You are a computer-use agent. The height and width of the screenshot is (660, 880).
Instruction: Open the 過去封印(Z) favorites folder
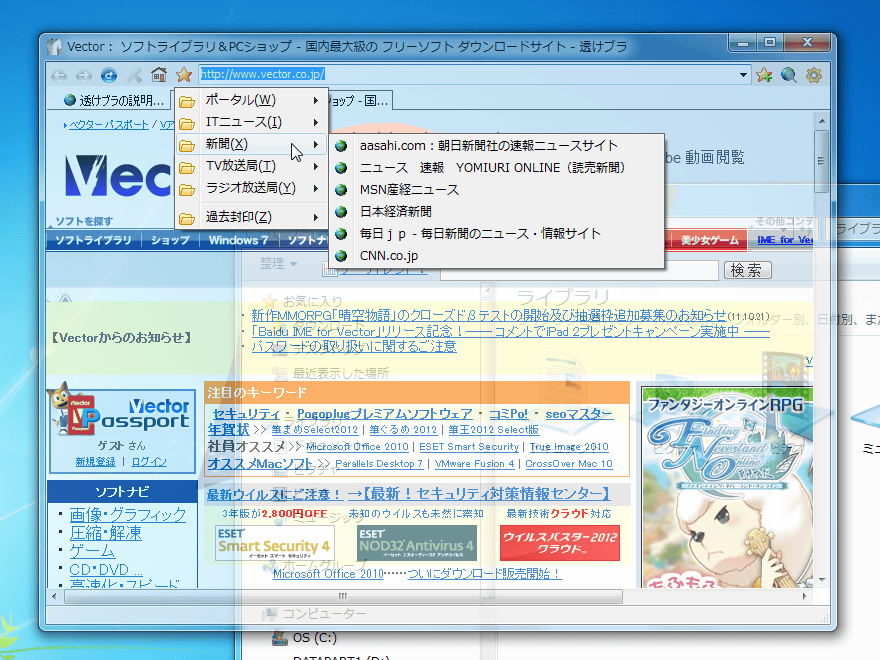(x=251, y=217)
